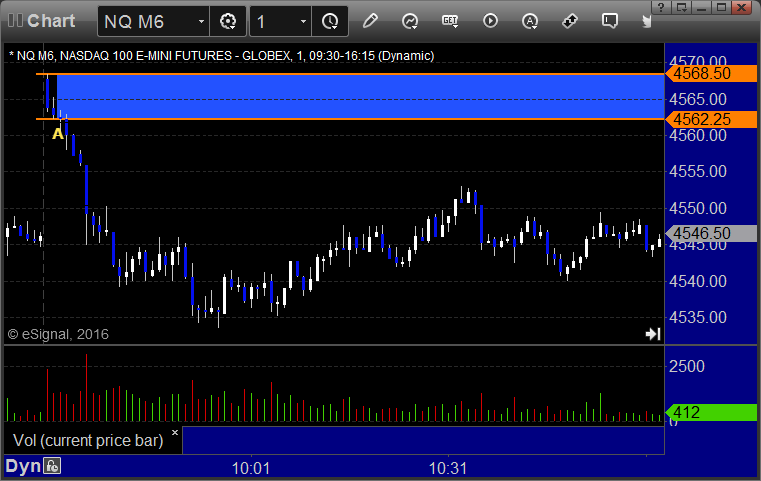Viewport: 761px width, 481px height.
Task: Click the Twitter bird icon
Action: coord(646,21)
